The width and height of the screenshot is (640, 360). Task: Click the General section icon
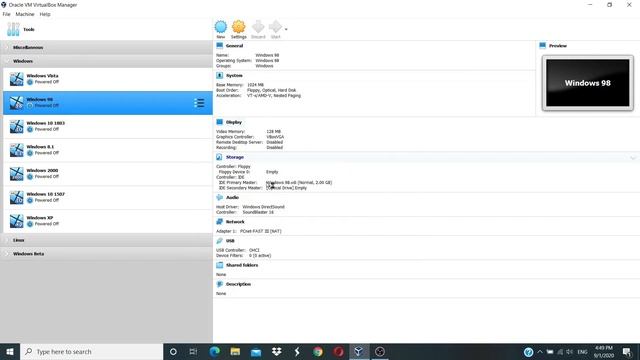[x=220, y=46]
